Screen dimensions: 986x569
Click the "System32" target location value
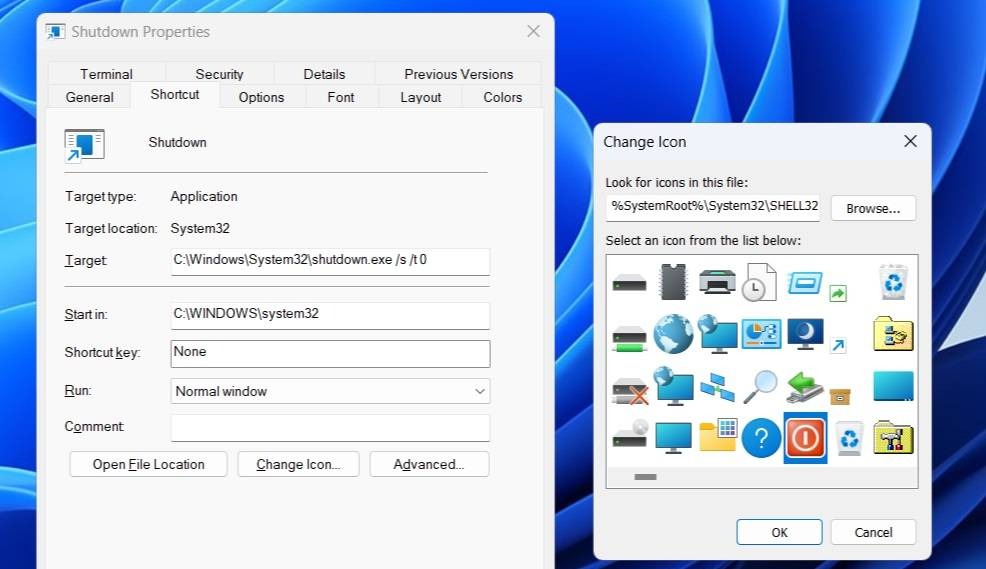[200, 228]
